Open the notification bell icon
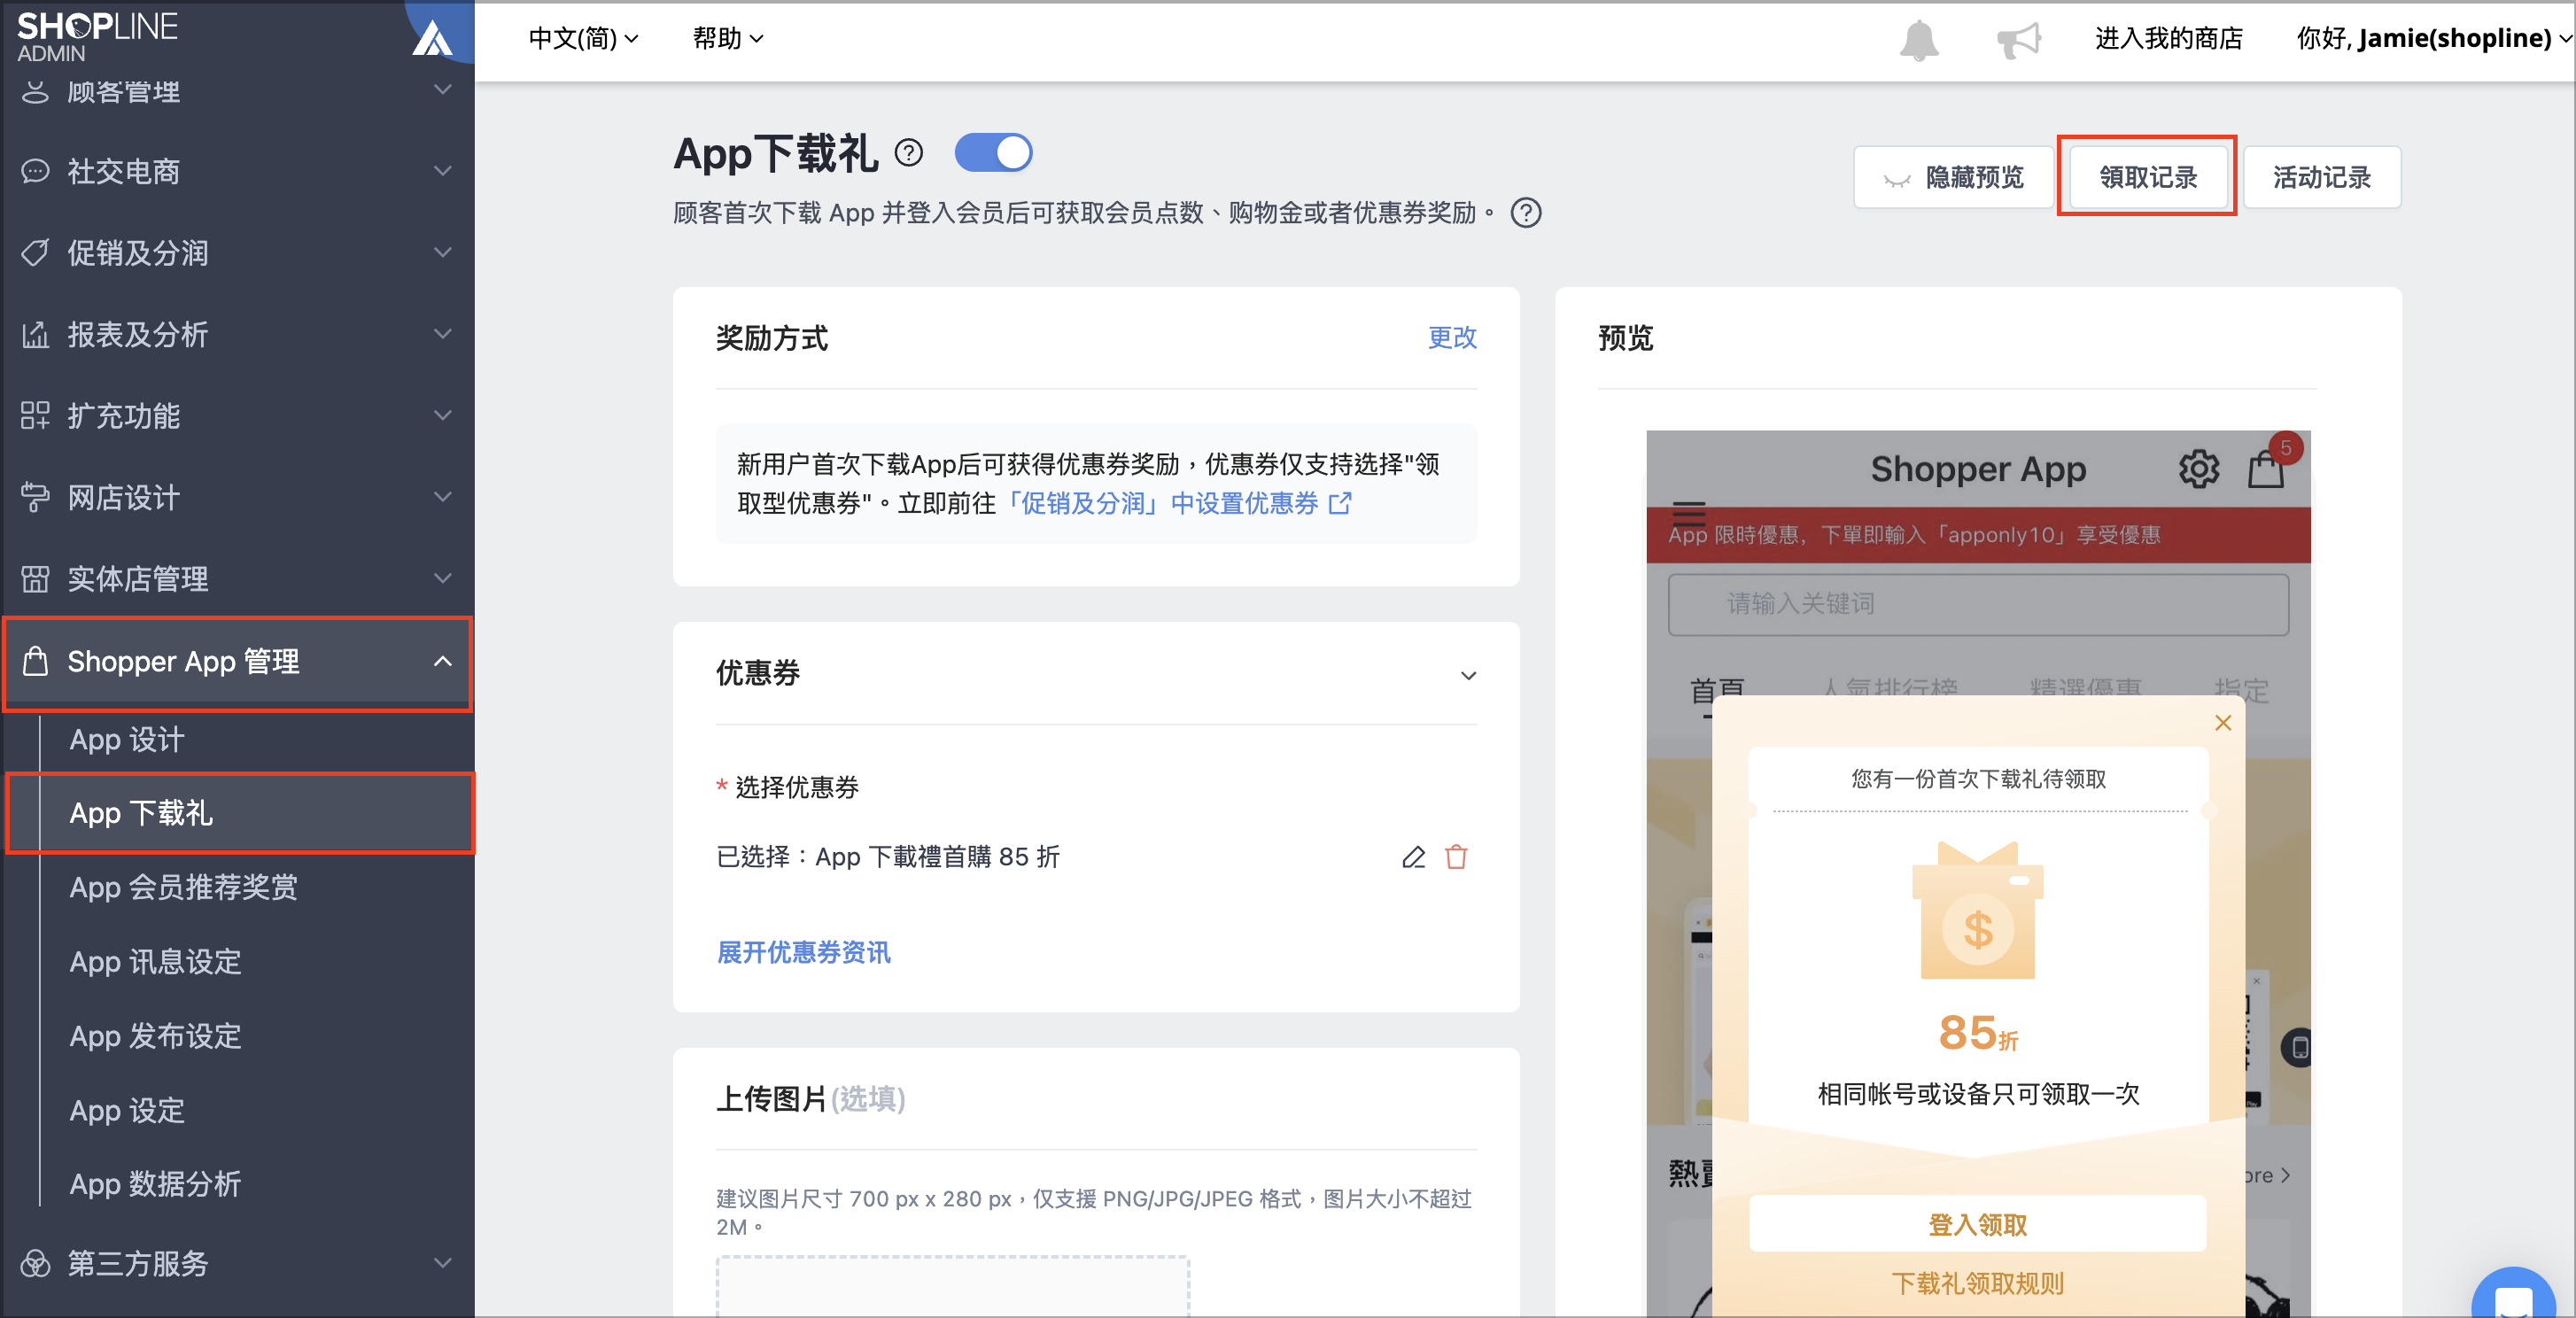 pos(1918,40)
